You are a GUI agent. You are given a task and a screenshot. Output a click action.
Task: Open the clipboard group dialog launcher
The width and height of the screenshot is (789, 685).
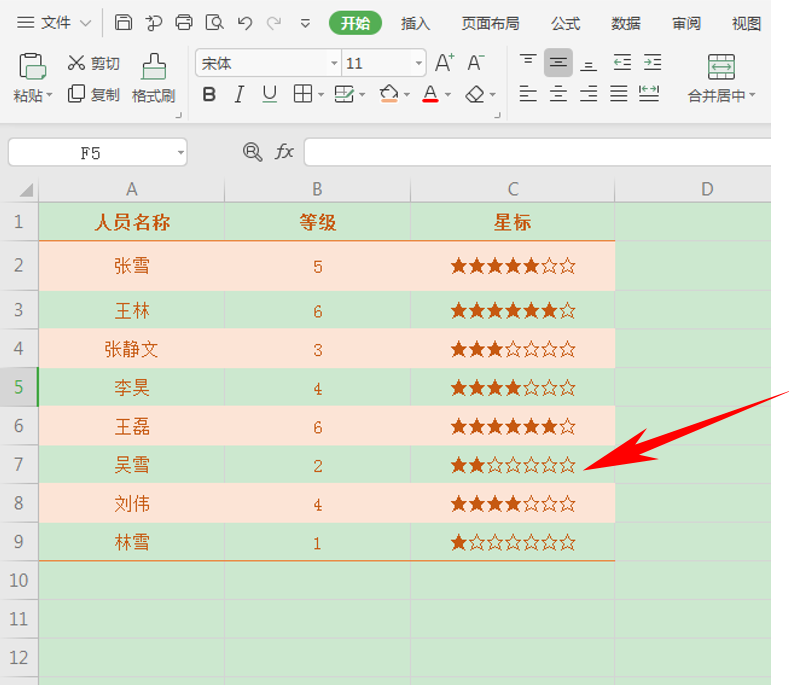click(178, 115)
